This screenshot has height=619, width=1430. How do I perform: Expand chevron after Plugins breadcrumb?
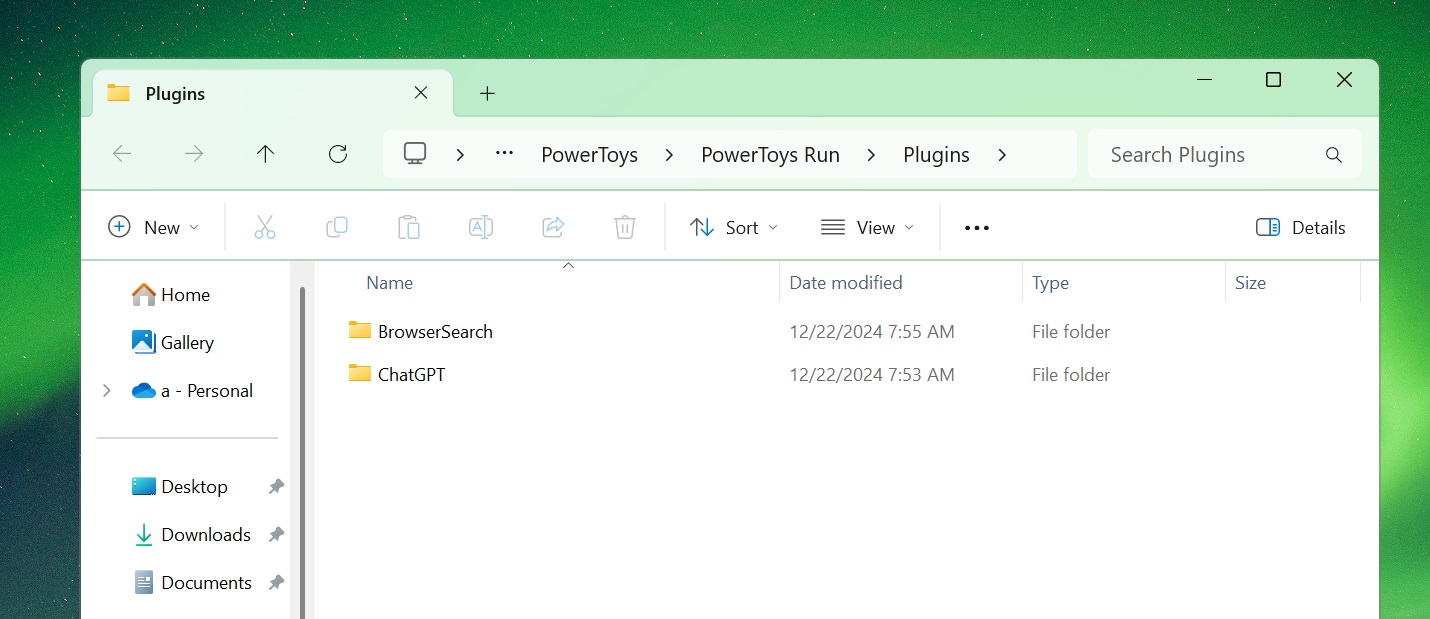(1002, 155)
